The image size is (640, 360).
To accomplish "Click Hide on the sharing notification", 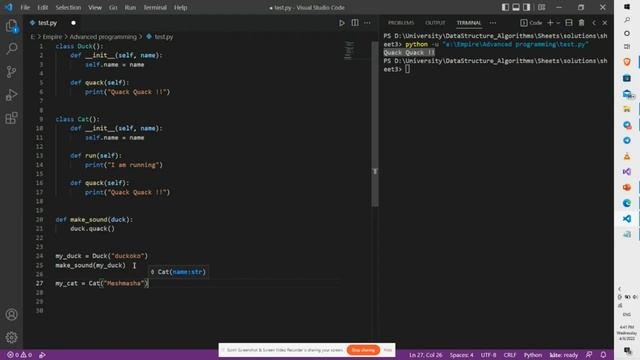I will pyautogui.click(x=388, y=350).
